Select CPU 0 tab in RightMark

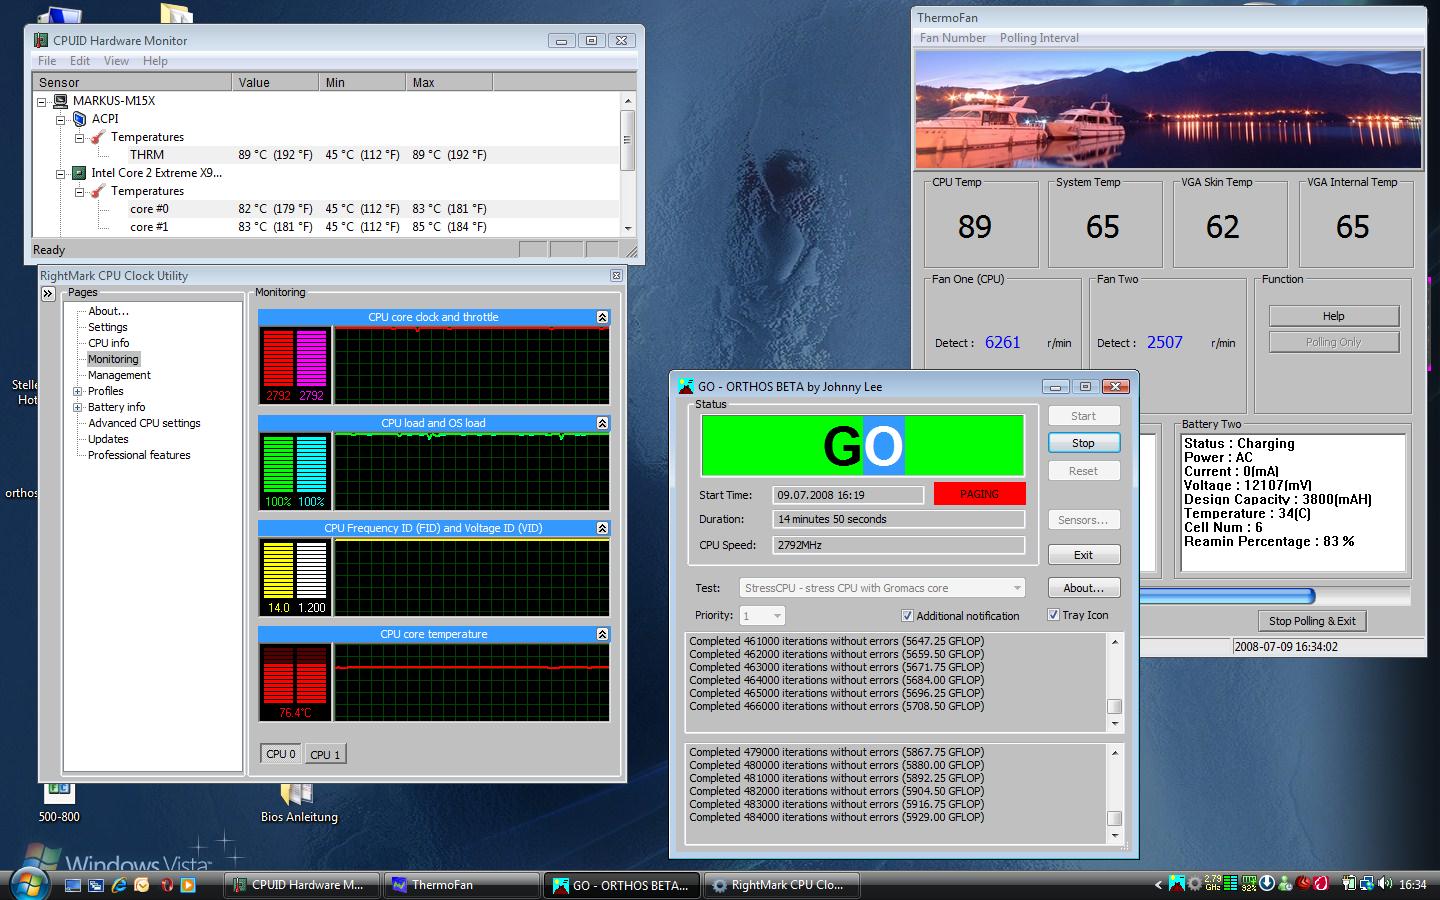coord(281,754)
